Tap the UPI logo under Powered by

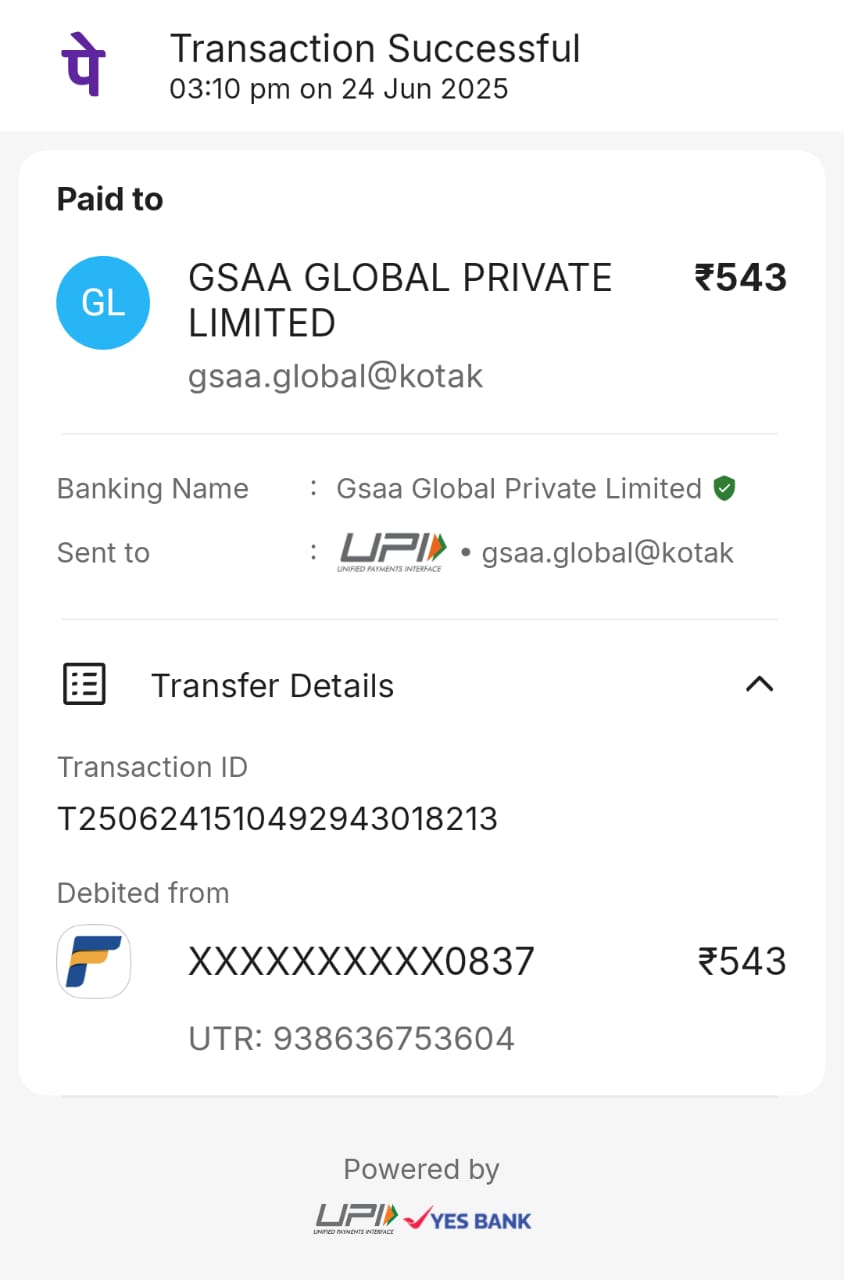[x=357, y=1218]
